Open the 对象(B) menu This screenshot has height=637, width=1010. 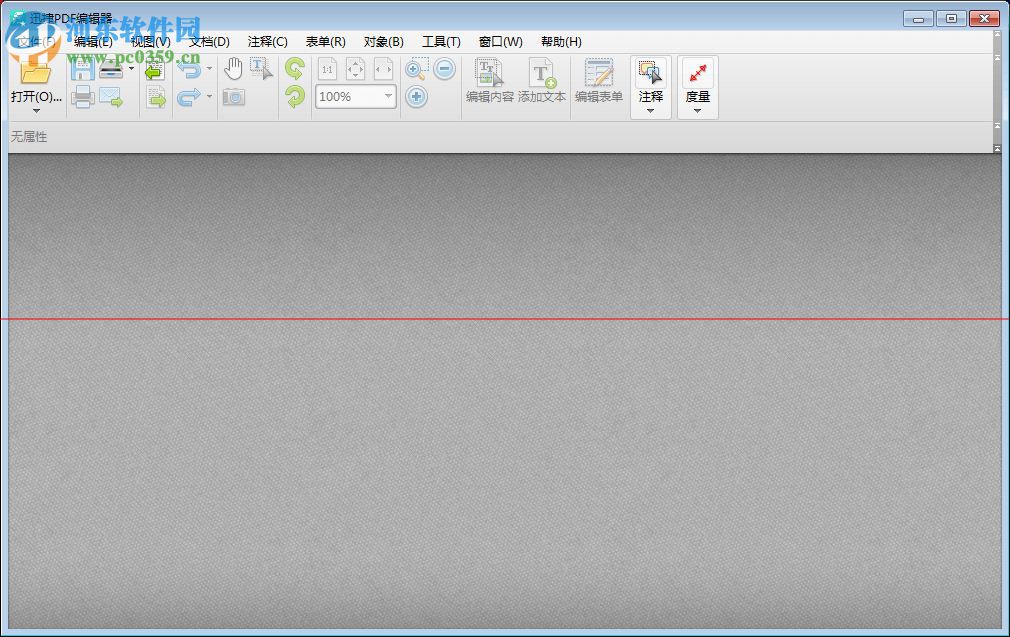(383, 42)
